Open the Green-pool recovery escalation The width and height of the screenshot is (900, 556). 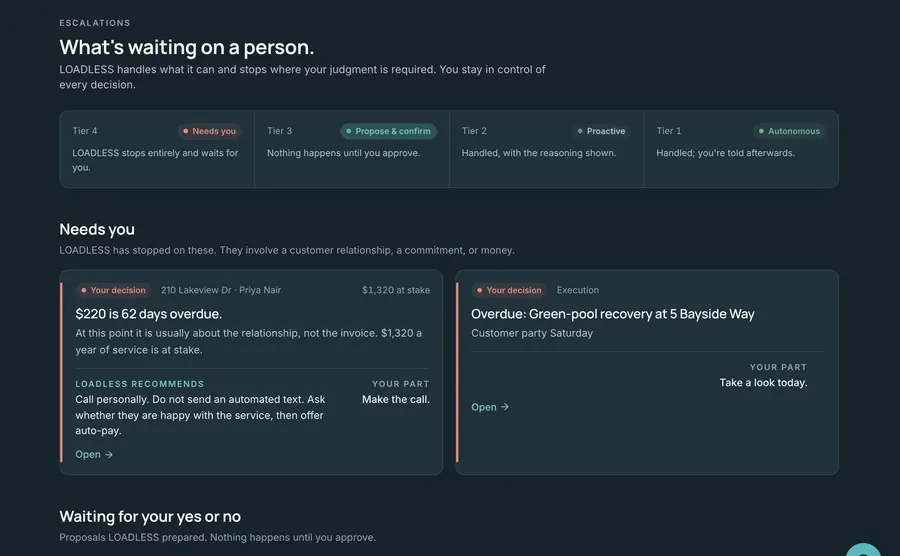point(490,407)
